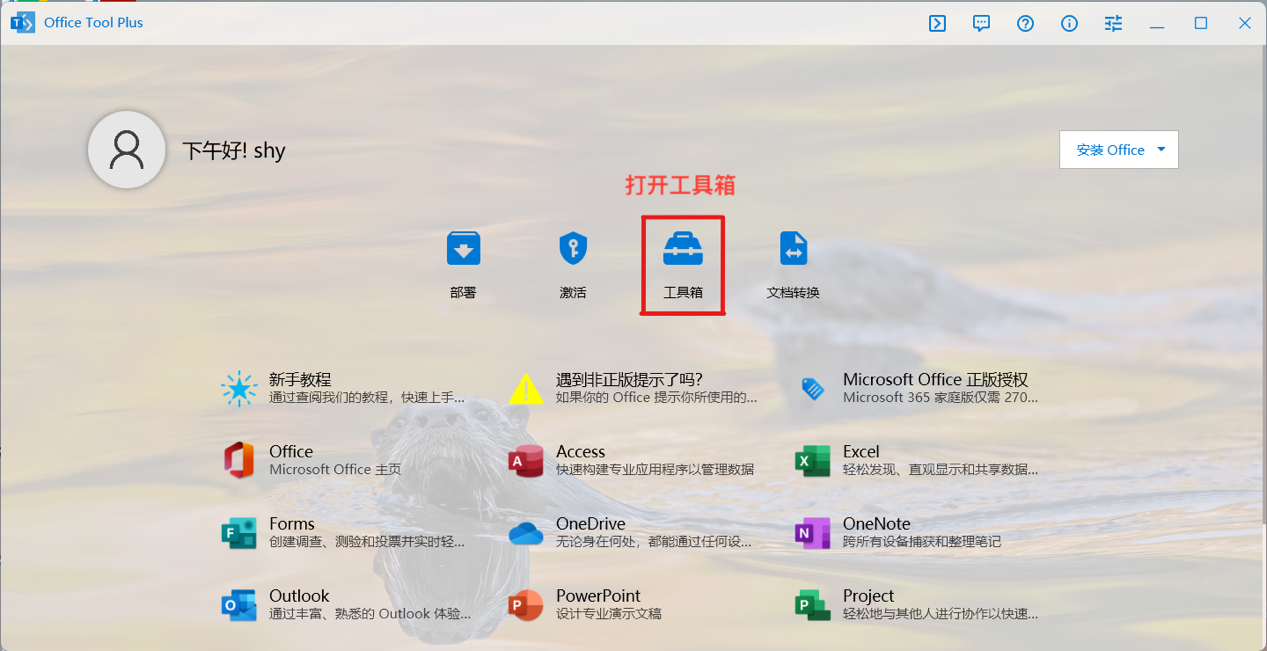Open the feedback chat icon in title bar
Screen dimensions: 1267x651
pos(981,23)
